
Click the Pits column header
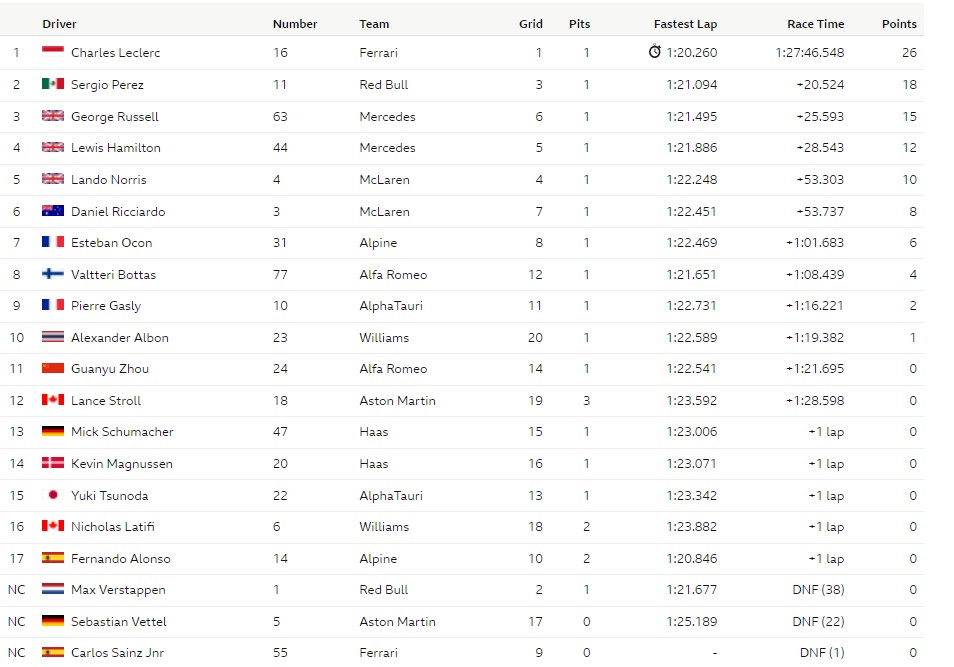tap(579, 24)
